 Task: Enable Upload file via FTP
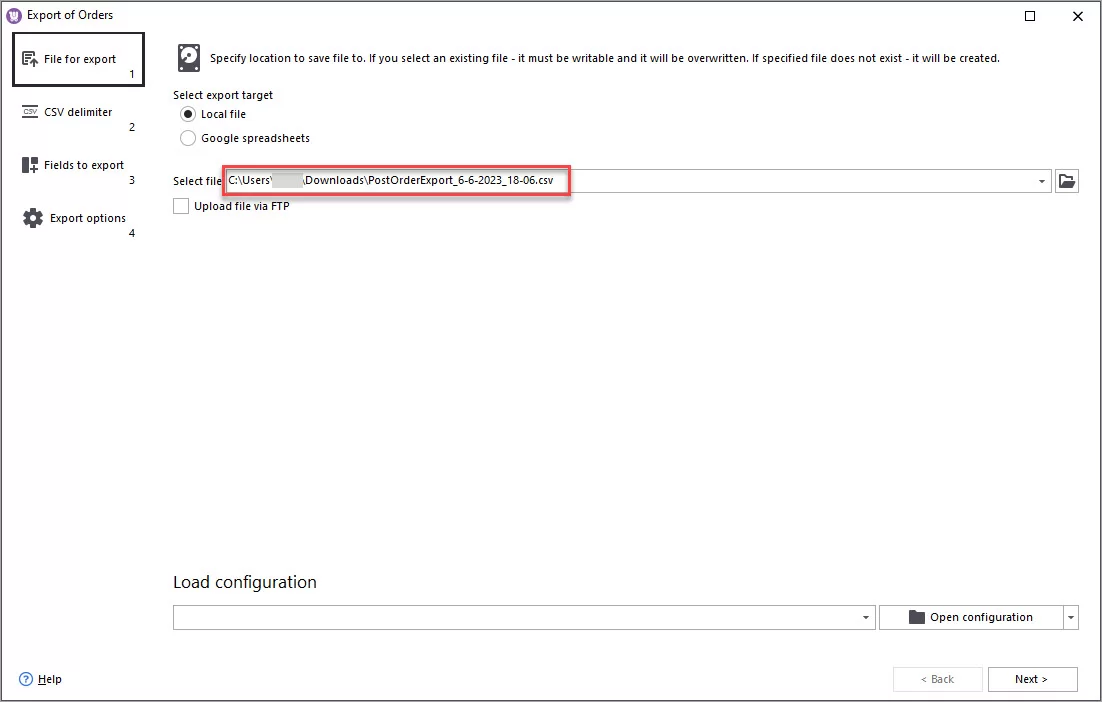(181, 205)
